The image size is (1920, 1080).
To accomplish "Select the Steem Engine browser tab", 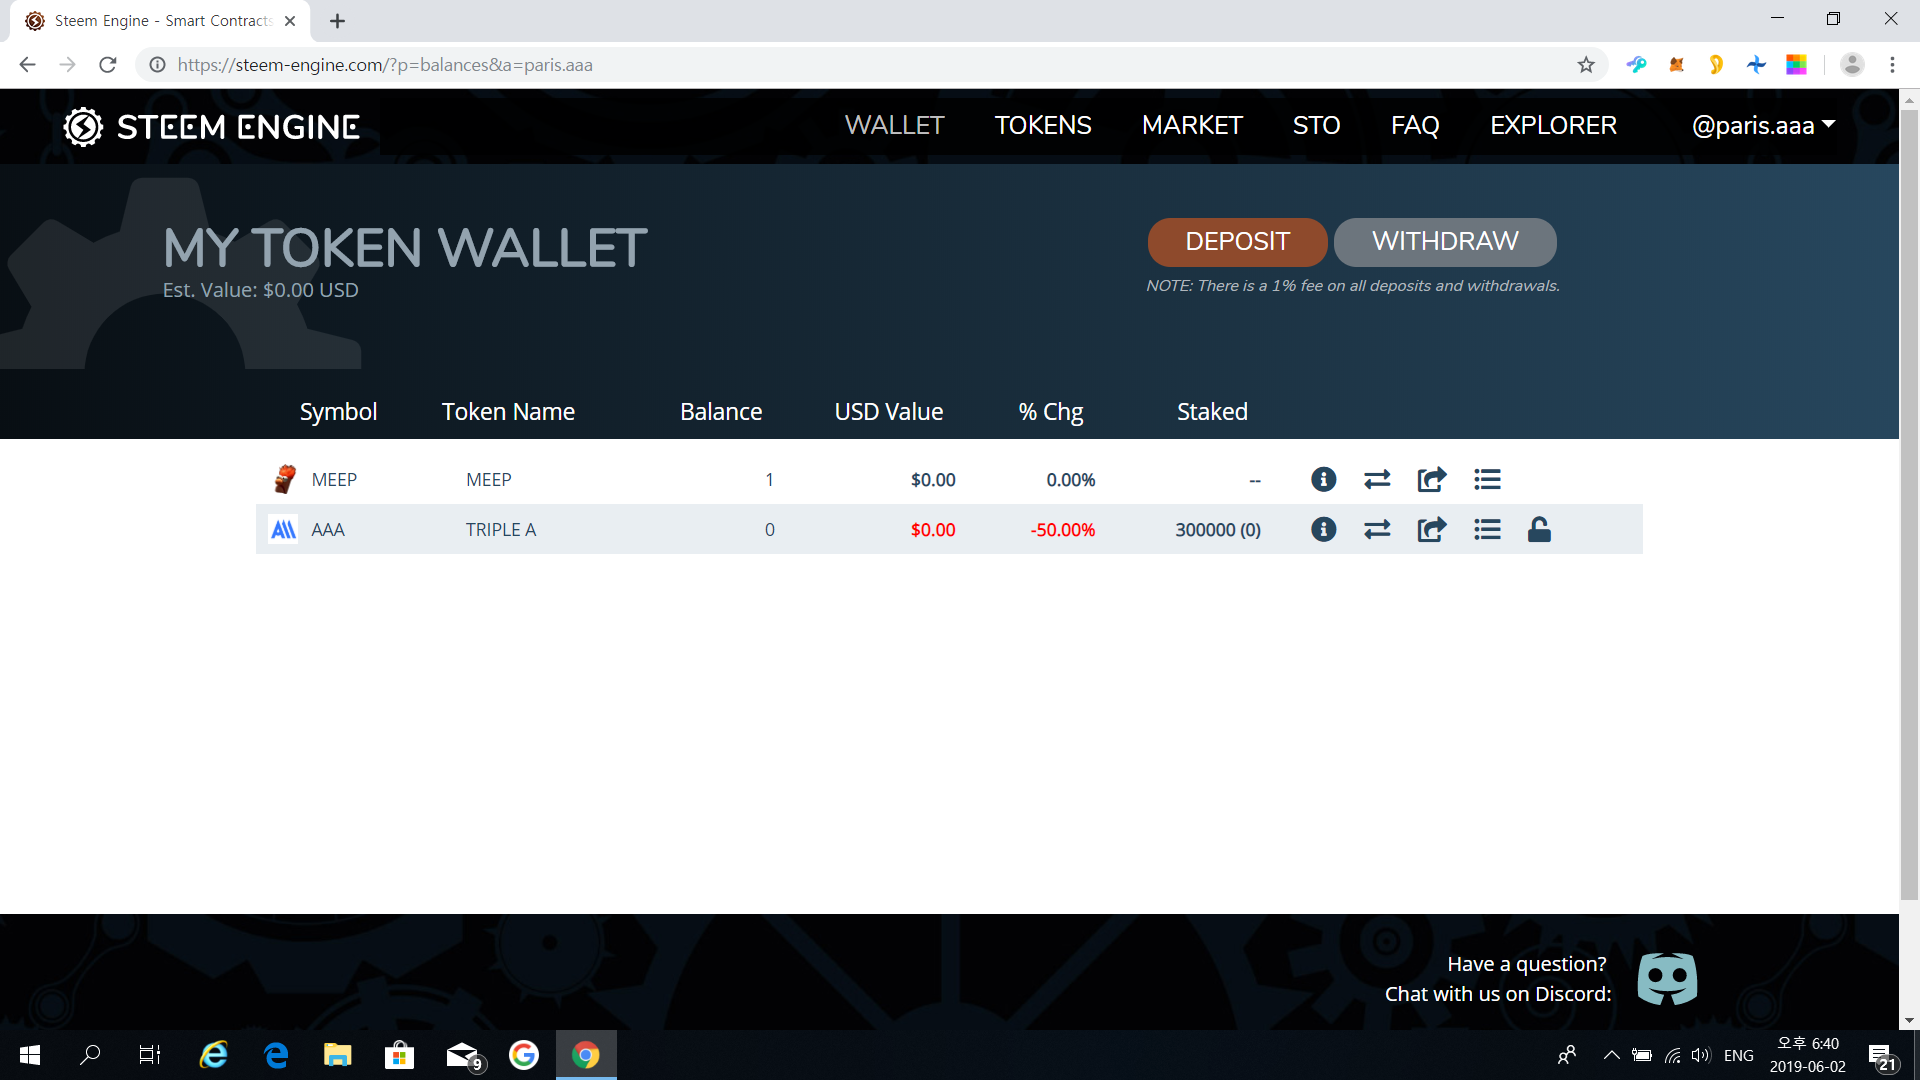I will pyautogui.click(x=160, y=21).
